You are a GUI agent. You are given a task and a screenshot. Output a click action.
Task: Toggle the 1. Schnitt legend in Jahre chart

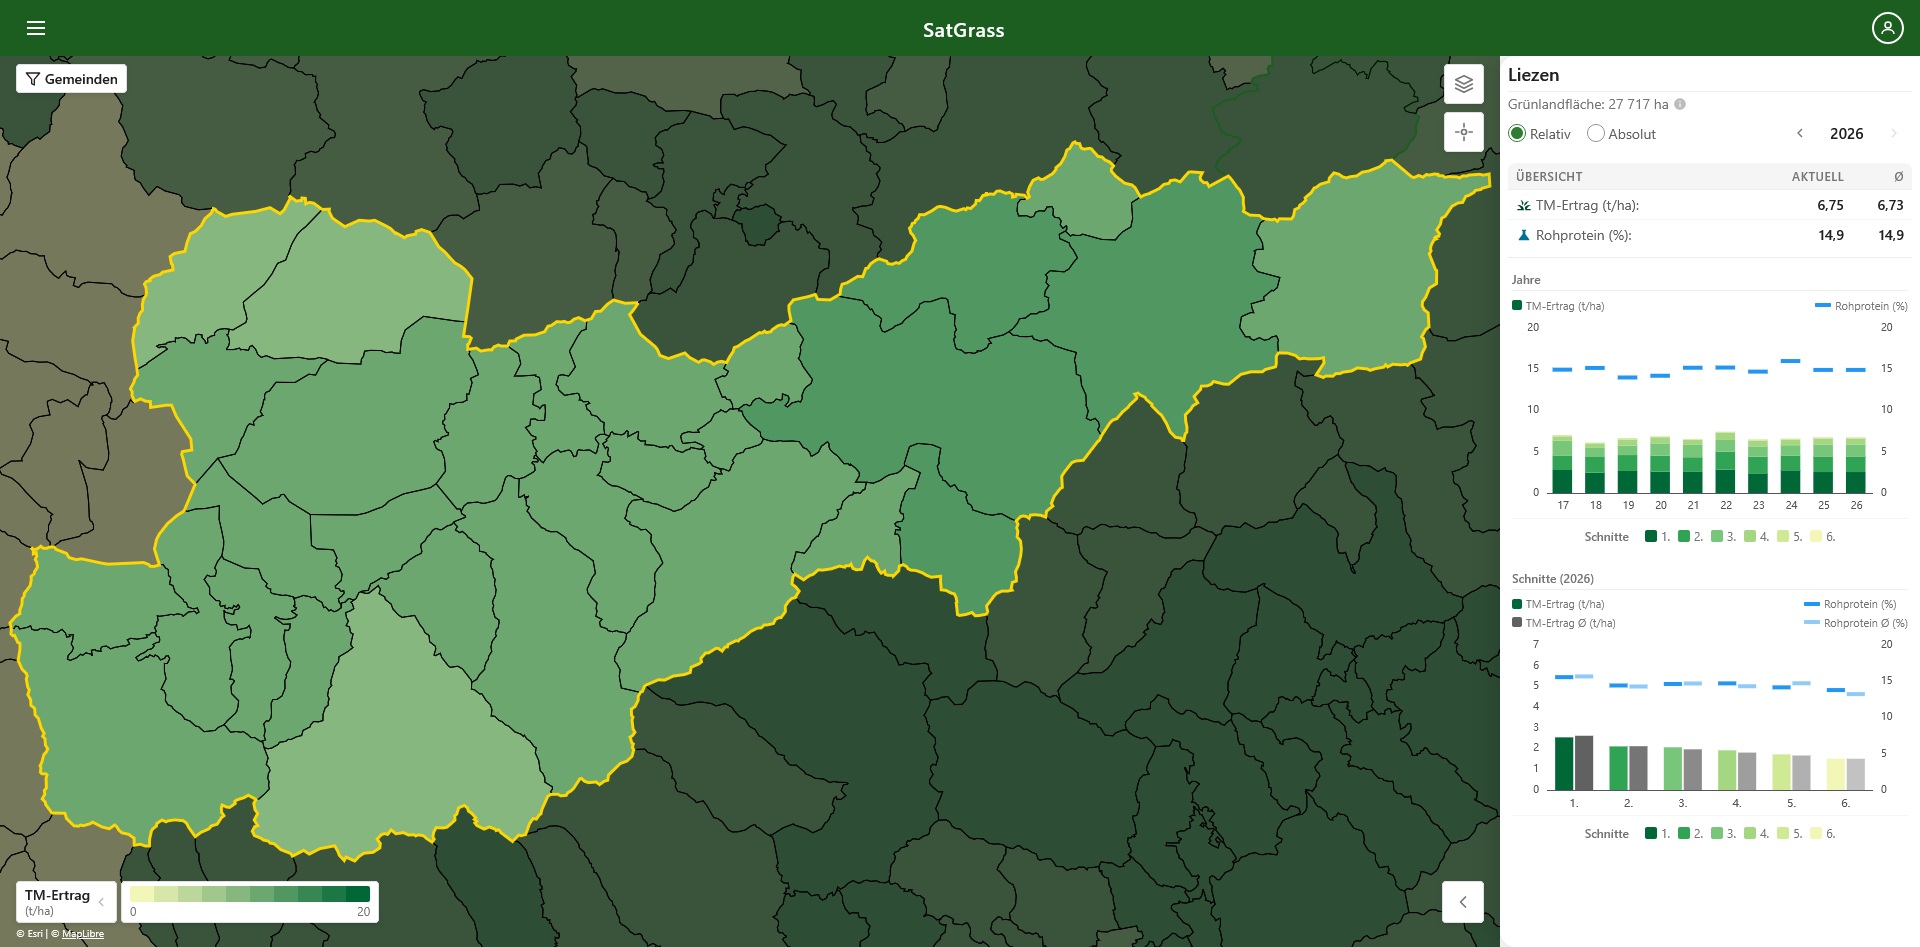click(1657, 537)
